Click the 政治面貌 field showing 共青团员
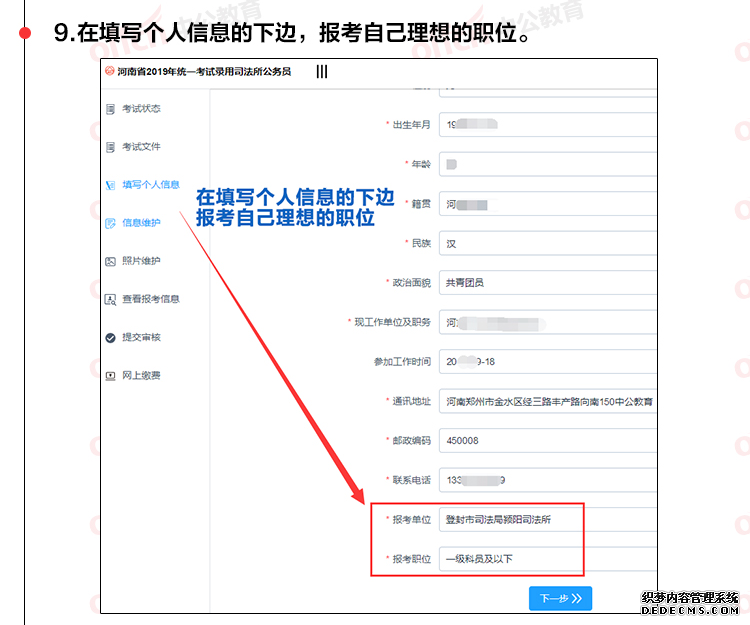This screenshot has height=625, width=750. pos(548,283)
